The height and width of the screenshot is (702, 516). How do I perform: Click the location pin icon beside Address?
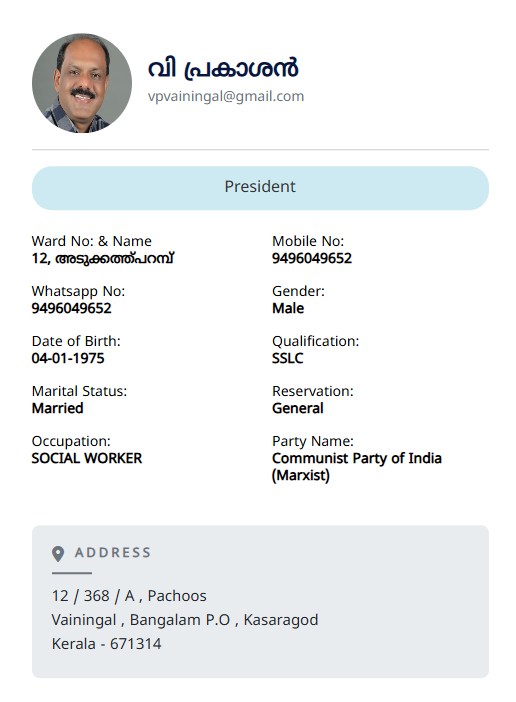pyautogui.click(x=58, y=553)
